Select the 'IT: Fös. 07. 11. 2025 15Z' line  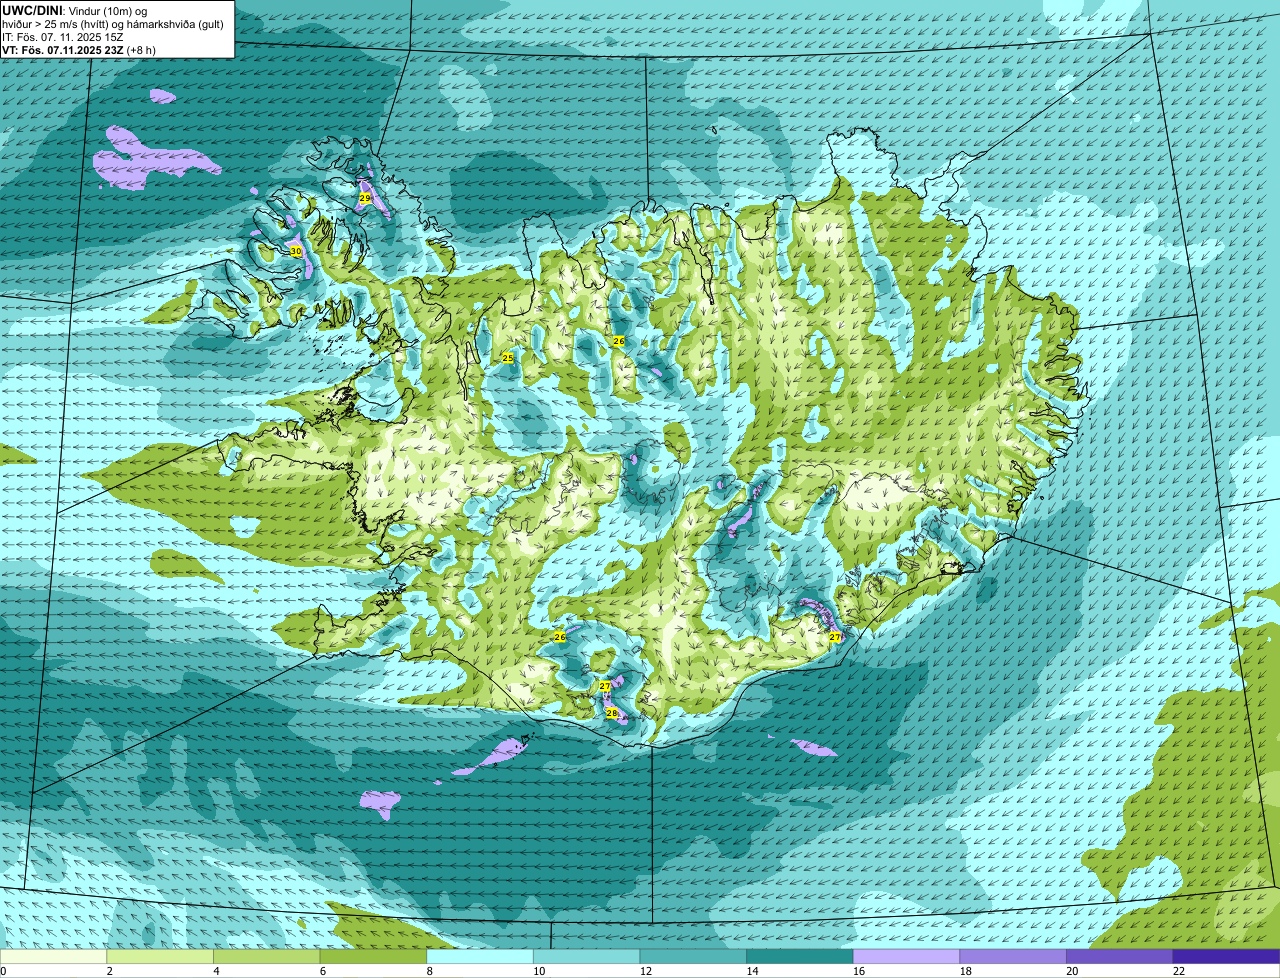pyautogui.click(x=61, y=37)
